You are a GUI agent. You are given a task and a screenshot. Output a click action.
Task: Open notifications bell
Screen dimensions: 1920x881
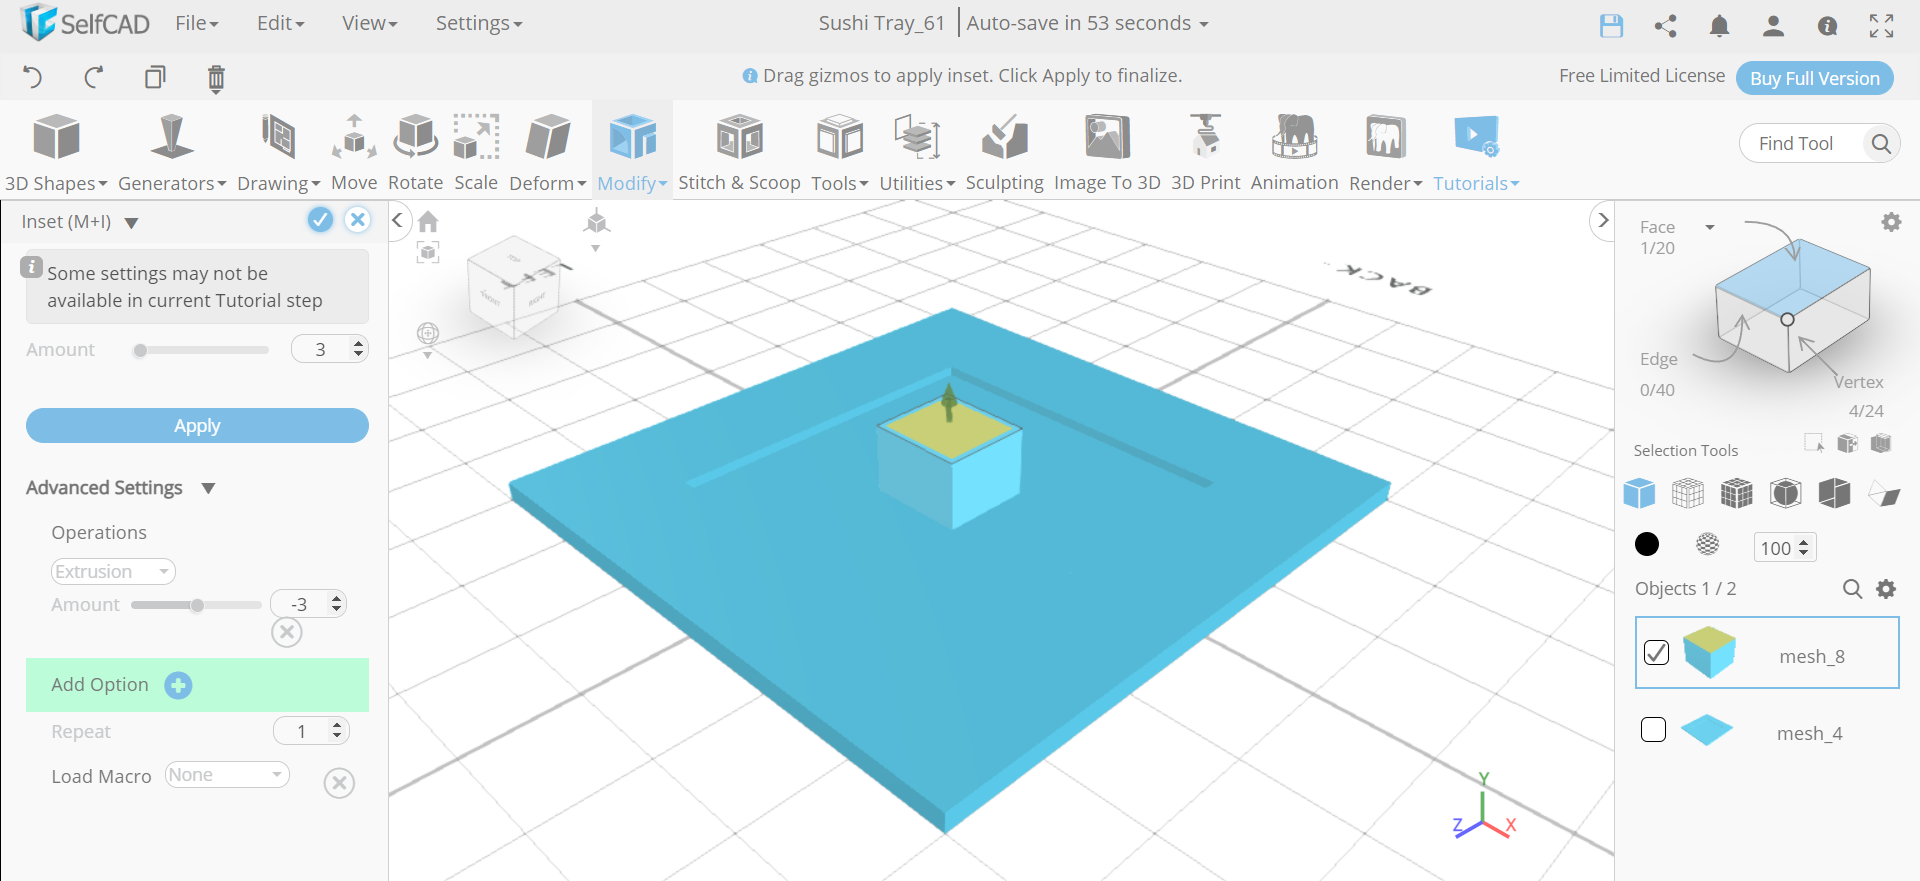click(x=1719, y=26)
